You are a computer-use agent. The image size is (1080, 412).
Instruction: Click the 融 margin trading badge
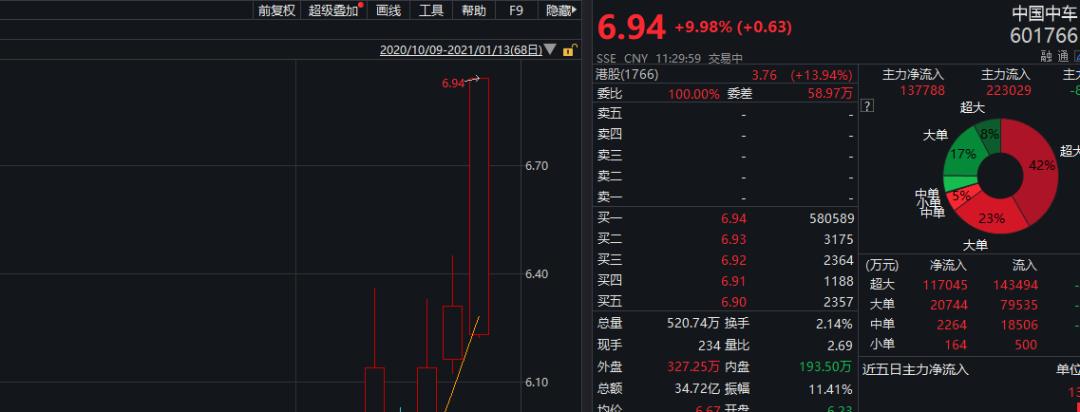coord(1046,57)
